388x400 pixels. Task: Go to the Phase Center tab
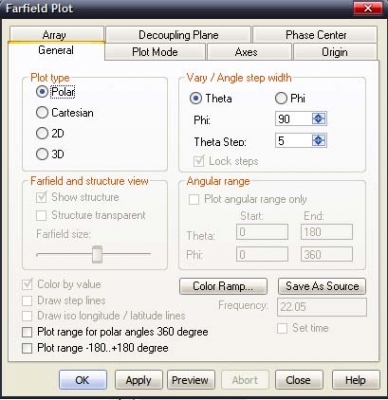point(315,35)
